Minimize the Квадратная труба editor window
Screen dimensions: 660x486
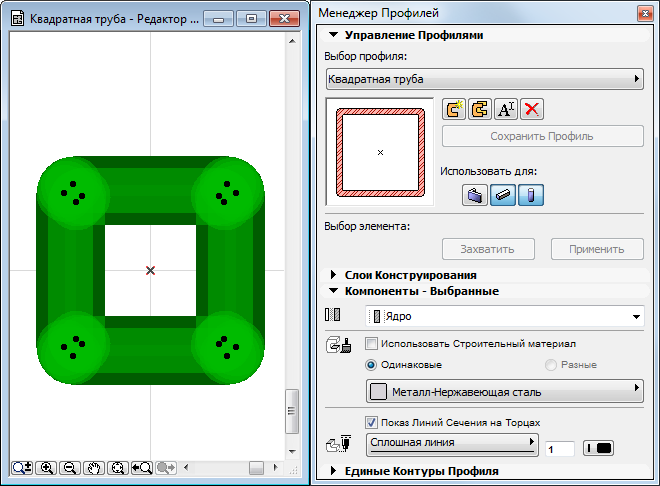[x=218, y=19]
